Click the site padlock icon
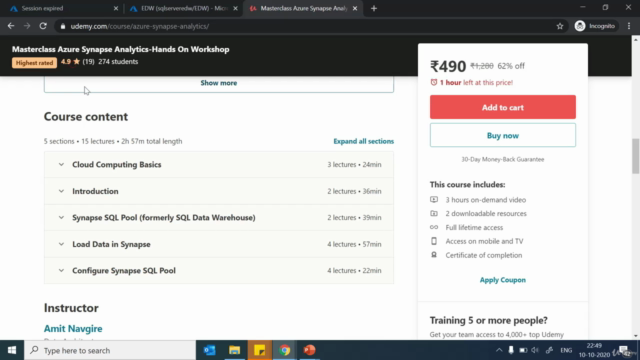The image size is (640, 360). 62,26
